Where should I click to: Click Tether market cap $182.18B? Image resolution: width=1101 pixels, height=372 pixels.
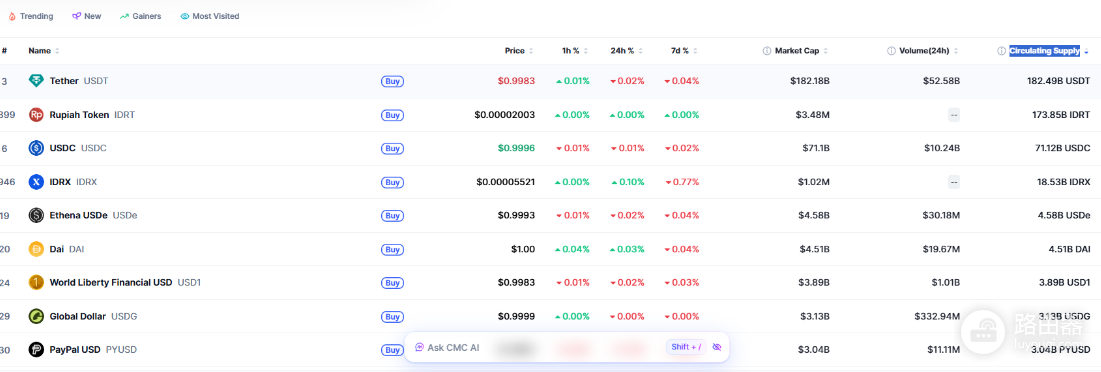point(810,81)
